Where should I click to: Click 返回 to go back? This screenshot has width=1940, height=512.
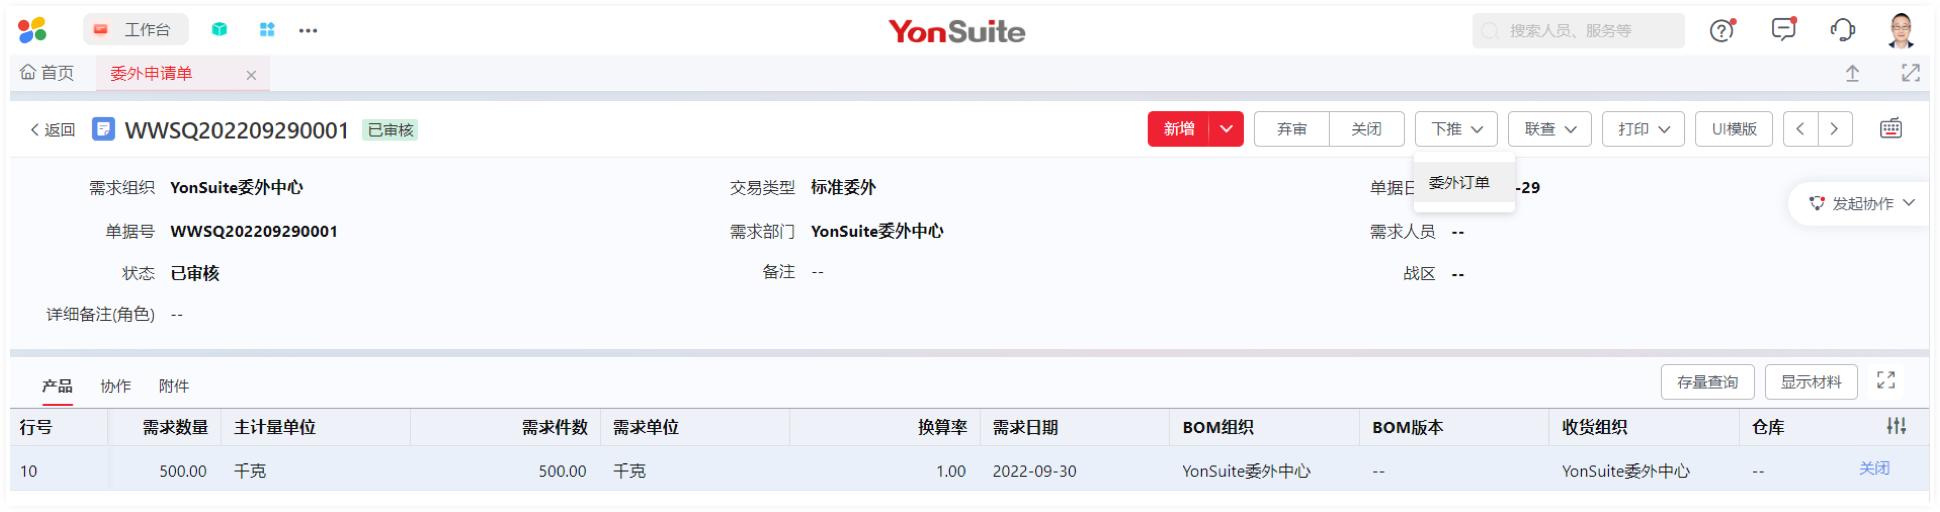[53, 130]
